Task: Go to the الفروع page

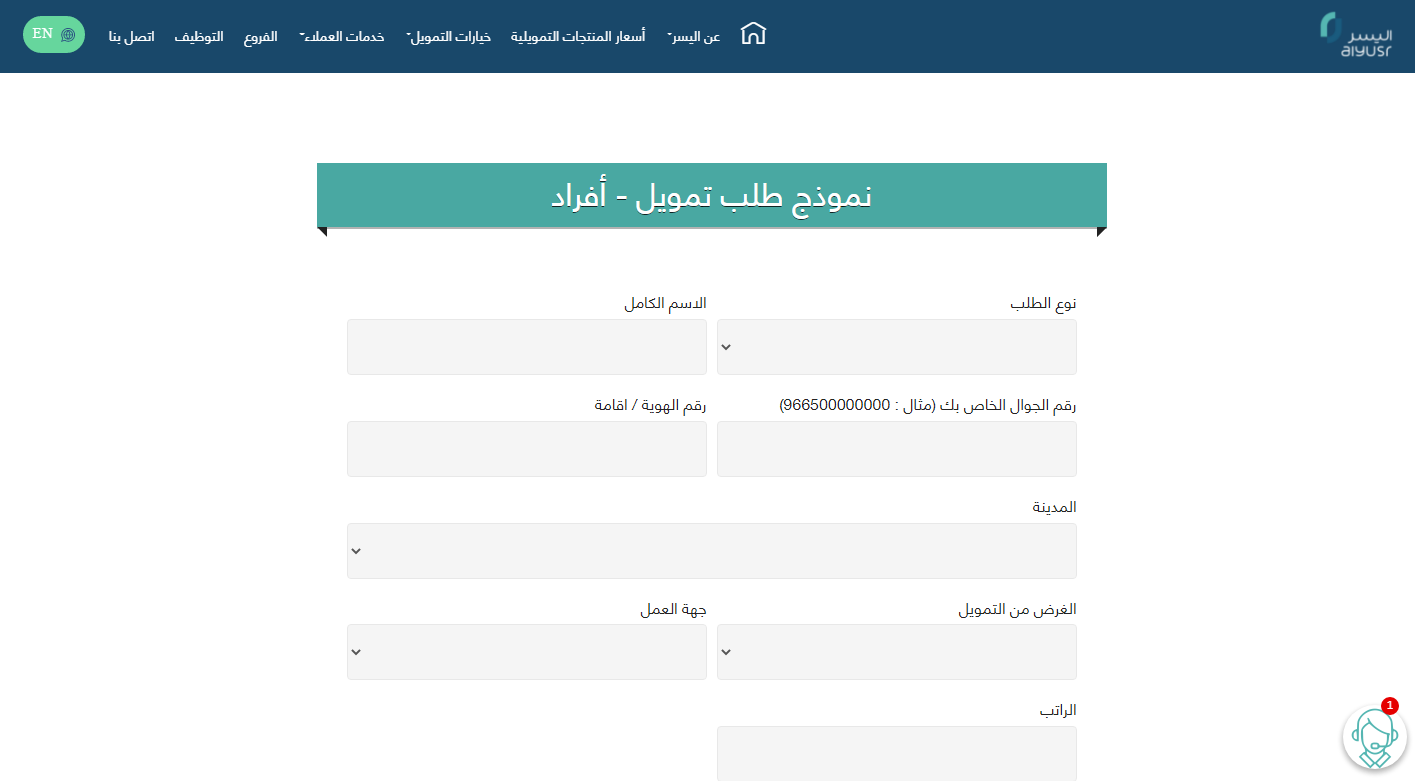Action: point(261,36)
